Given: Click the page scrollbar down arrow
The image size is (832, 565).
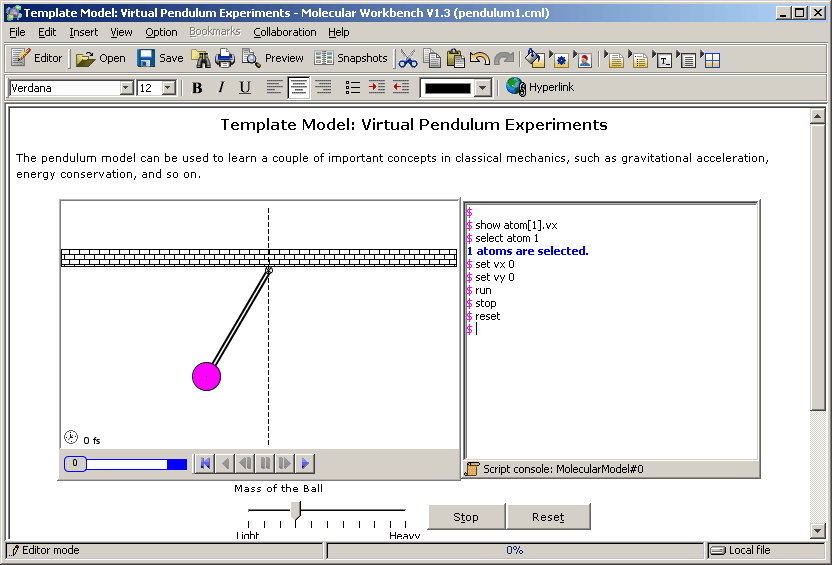Looking at the screenshot, I should [818, 531].
